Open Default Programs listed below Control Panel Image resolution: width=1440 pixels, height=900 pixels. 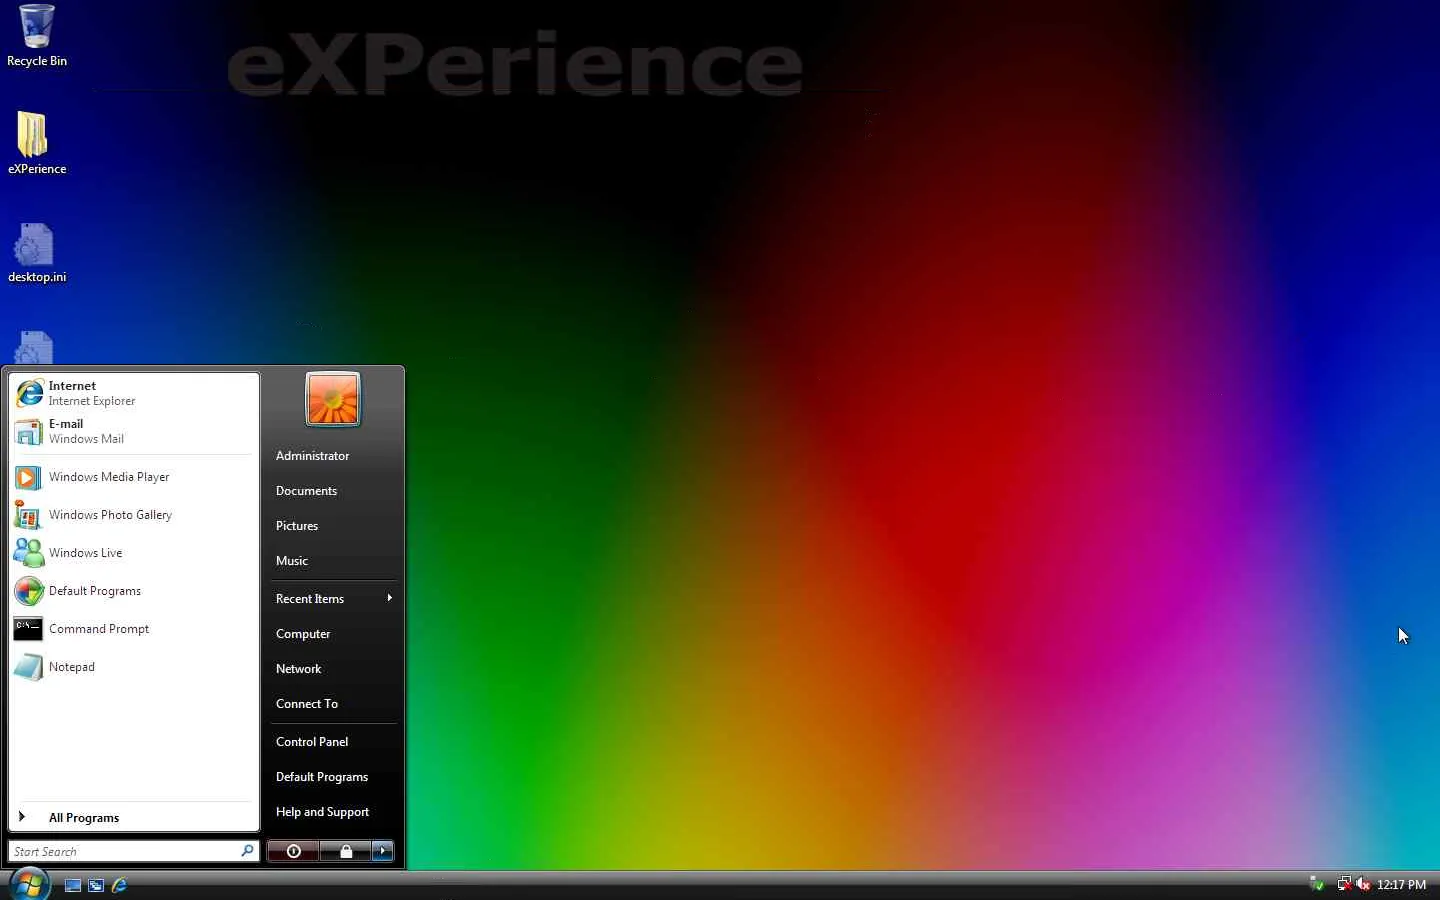click(334, 777)
